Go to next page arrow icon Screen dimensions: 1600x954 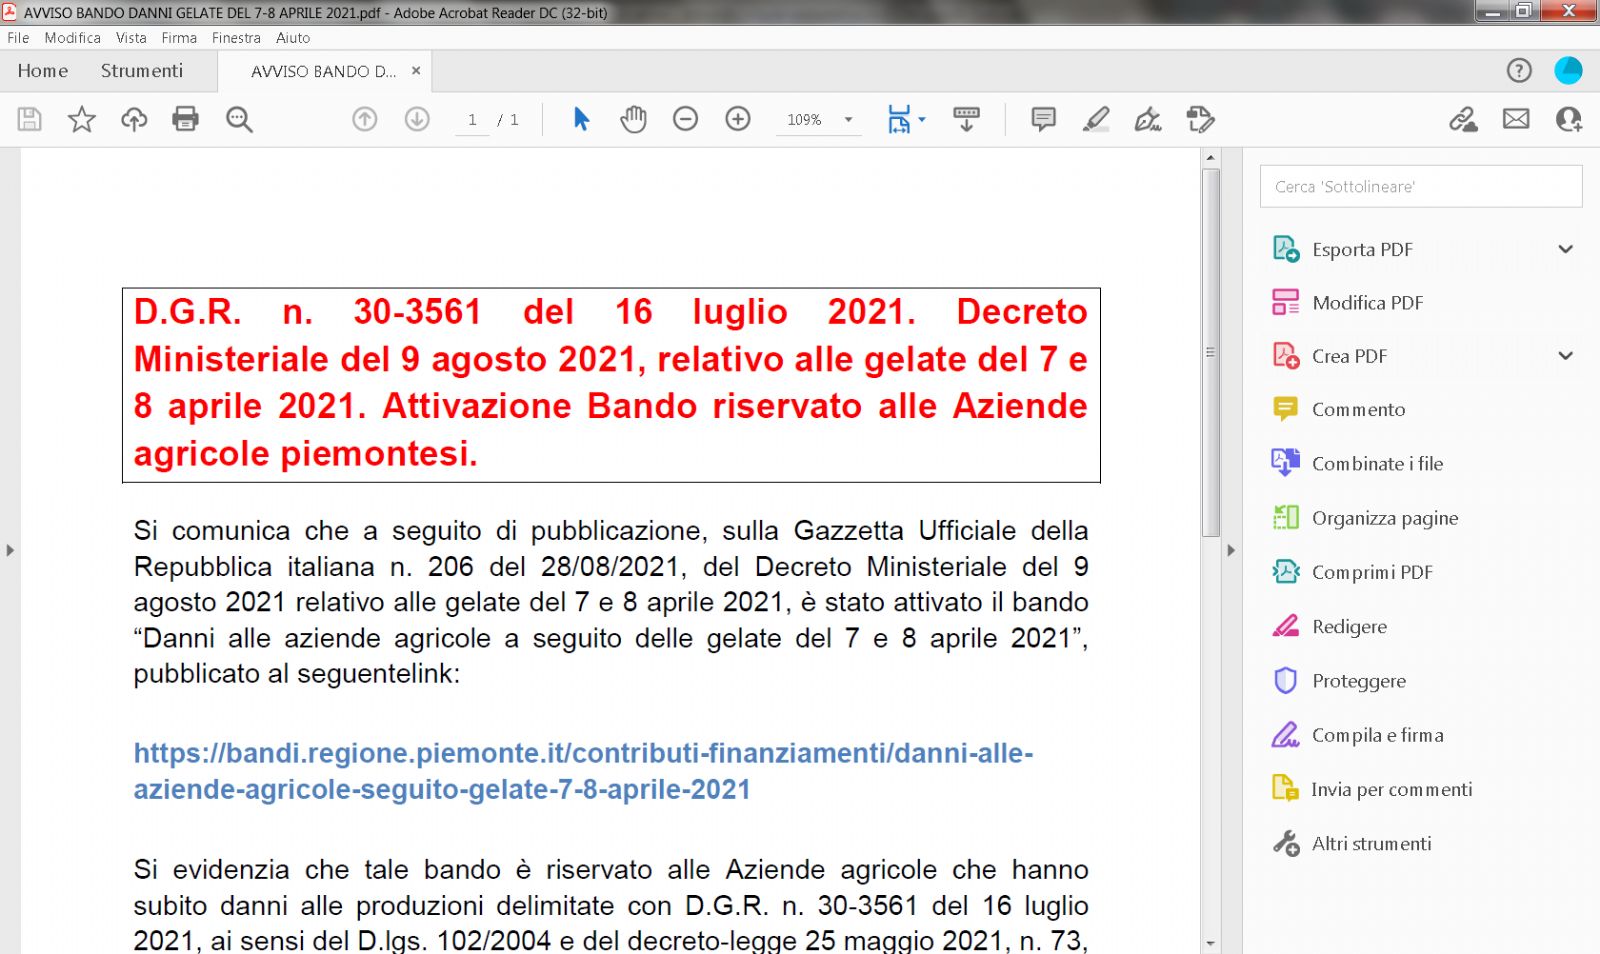[417, 119]
